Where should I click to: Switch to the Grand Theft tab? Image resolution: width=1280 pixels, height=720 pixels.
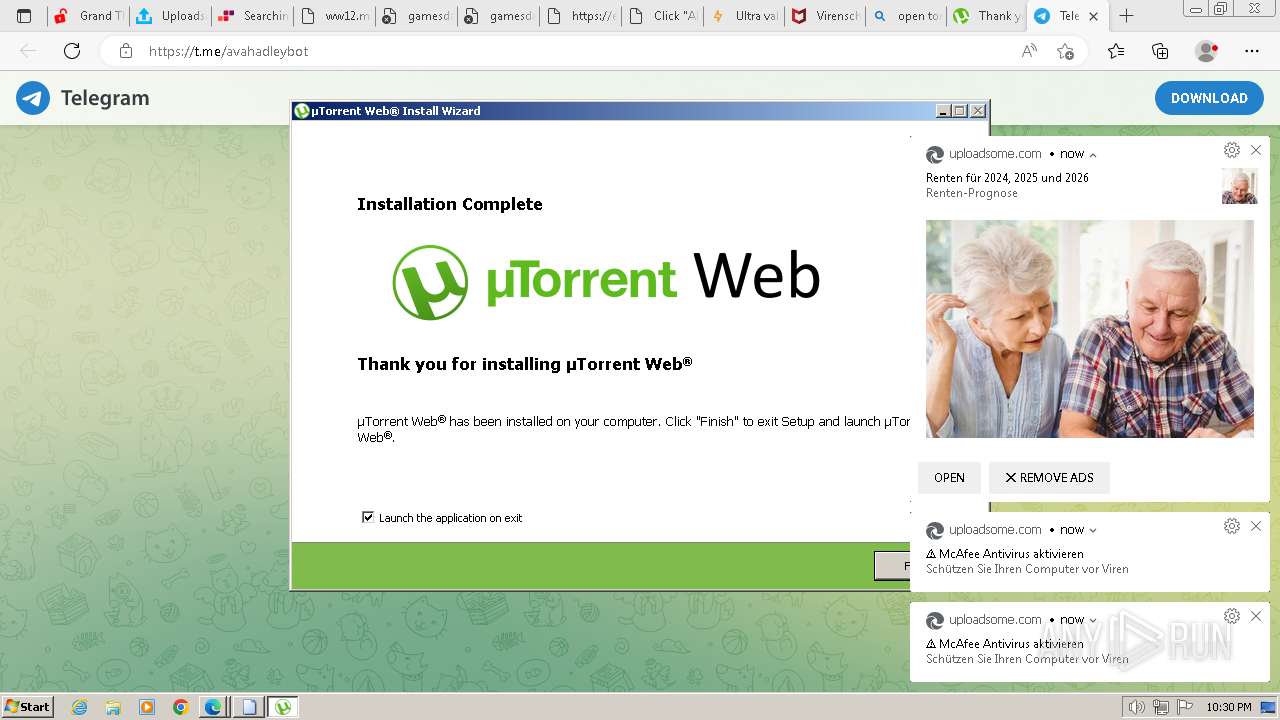pos(88,16)
